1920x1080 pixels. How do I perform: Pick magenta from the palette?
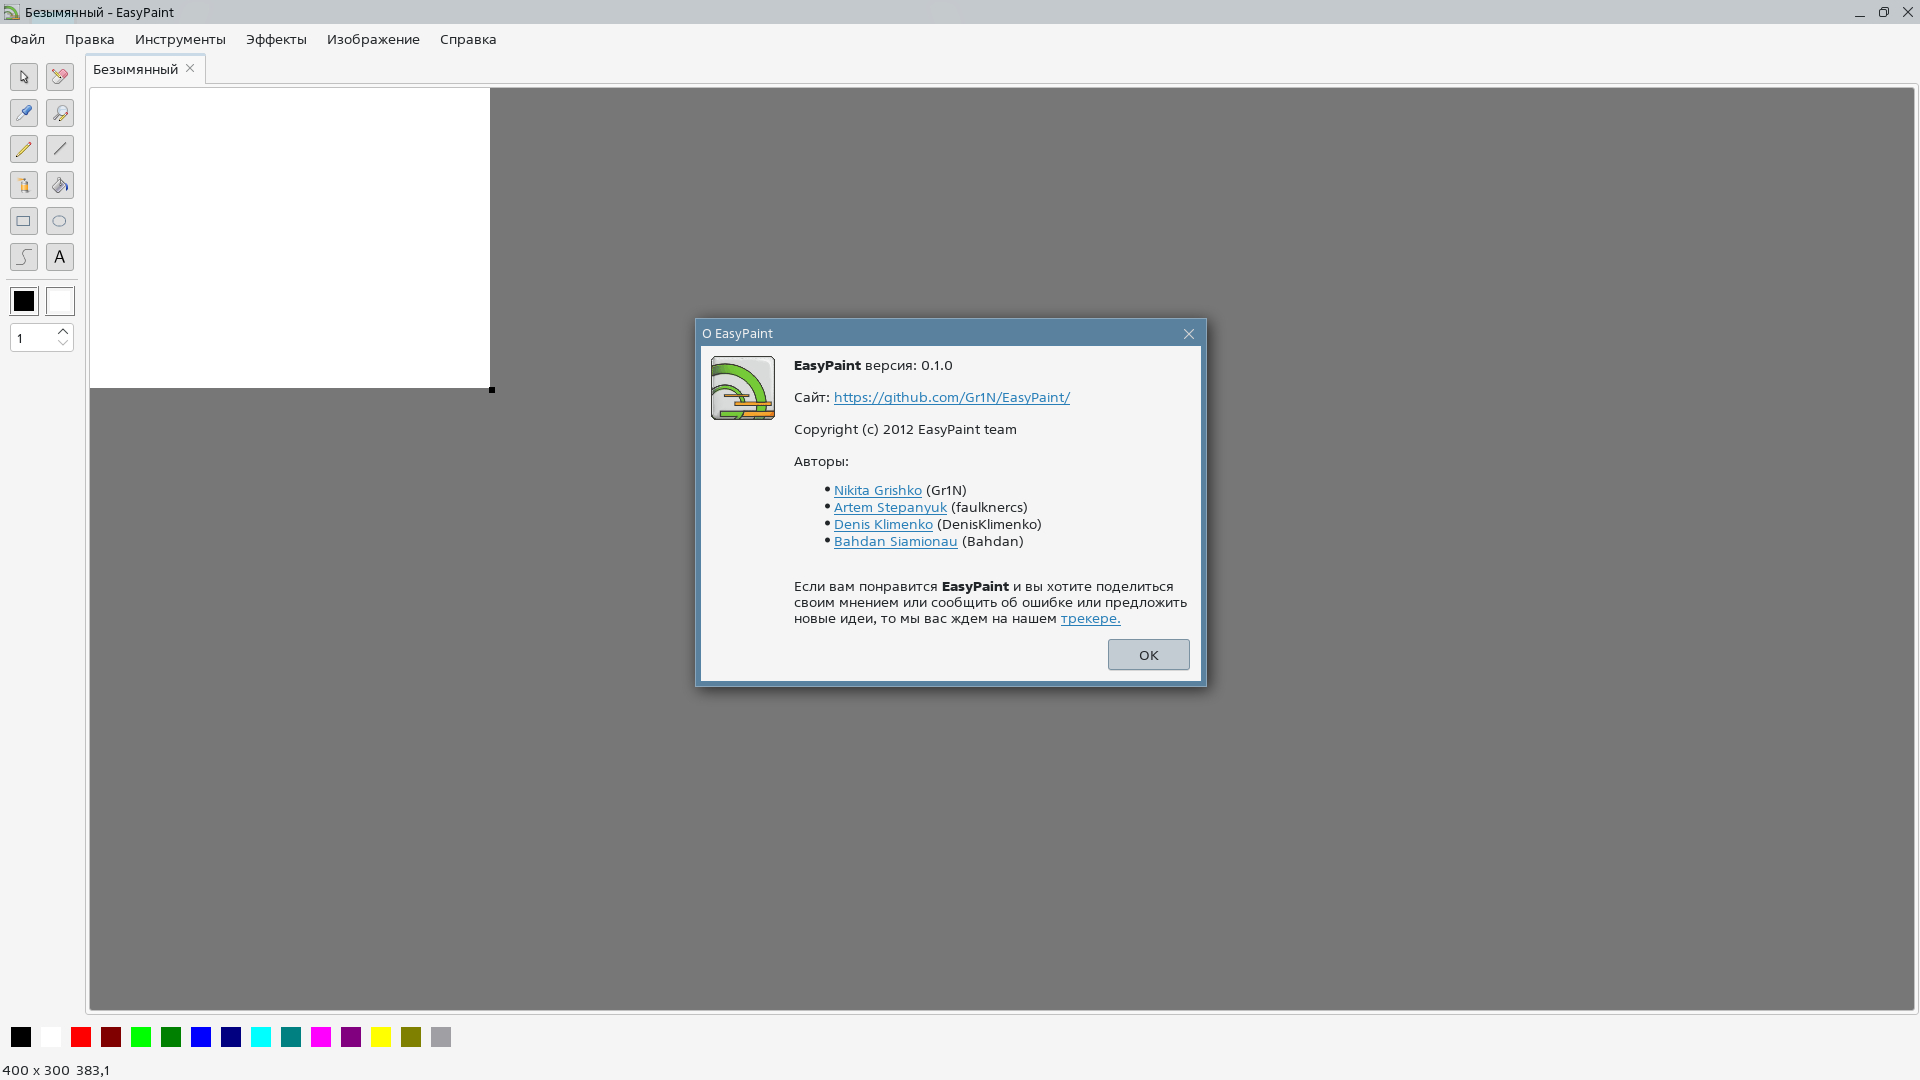[321, 1037]
